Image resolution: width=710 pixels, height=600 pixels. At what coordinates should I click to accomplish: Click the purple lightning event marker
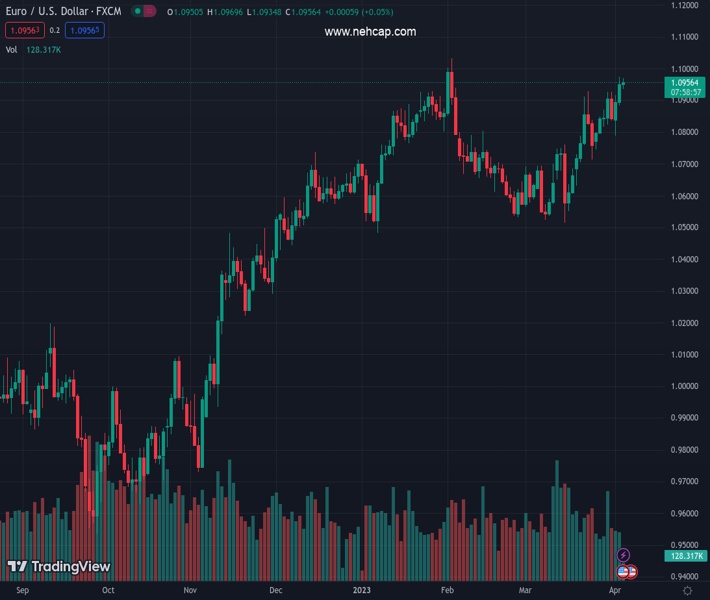[624, 554]
